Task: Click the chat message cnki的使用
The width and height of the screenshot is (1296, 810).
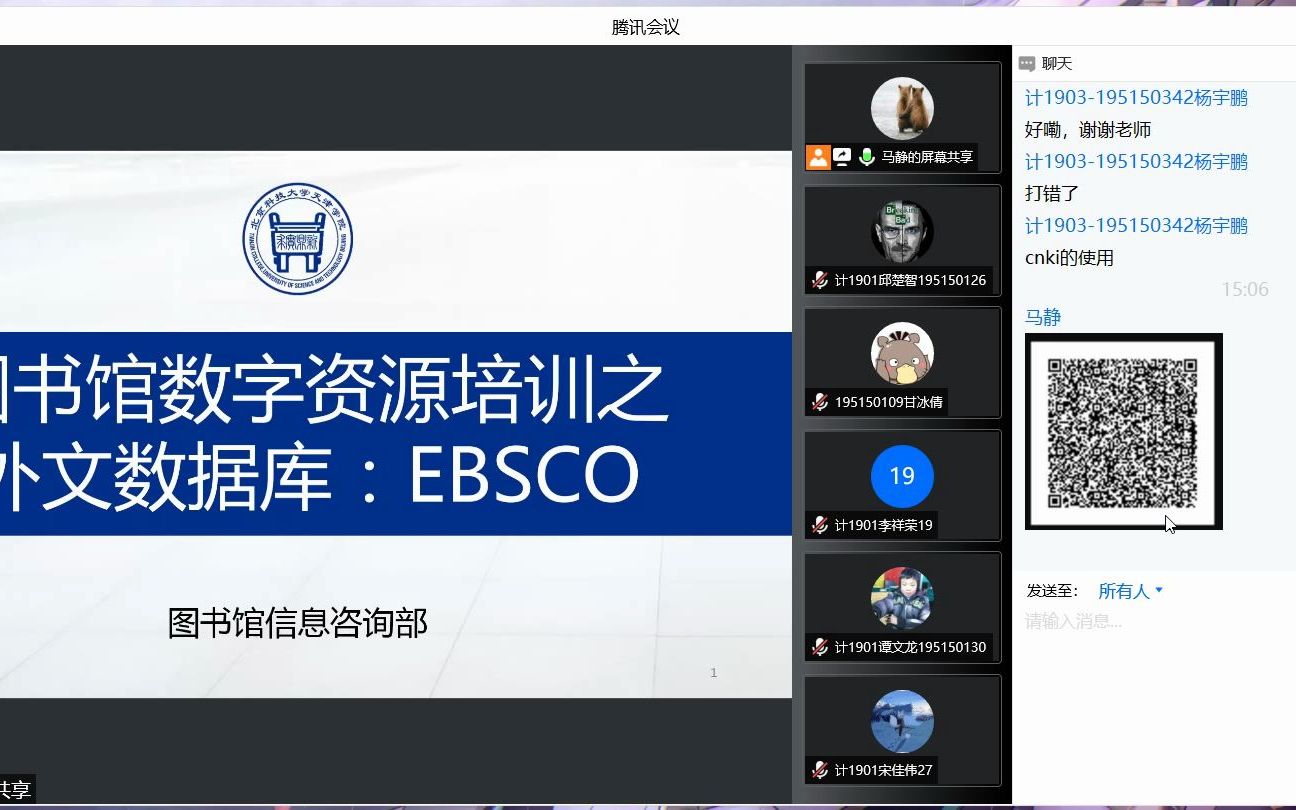Action: [x=1069, y=258]
